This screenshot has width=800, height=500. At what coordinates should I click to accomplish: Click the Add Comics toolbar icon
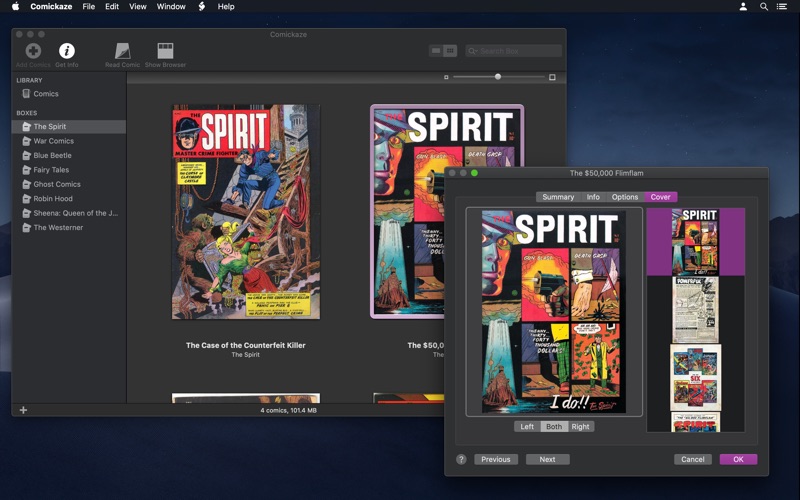(x=33, y=51)
